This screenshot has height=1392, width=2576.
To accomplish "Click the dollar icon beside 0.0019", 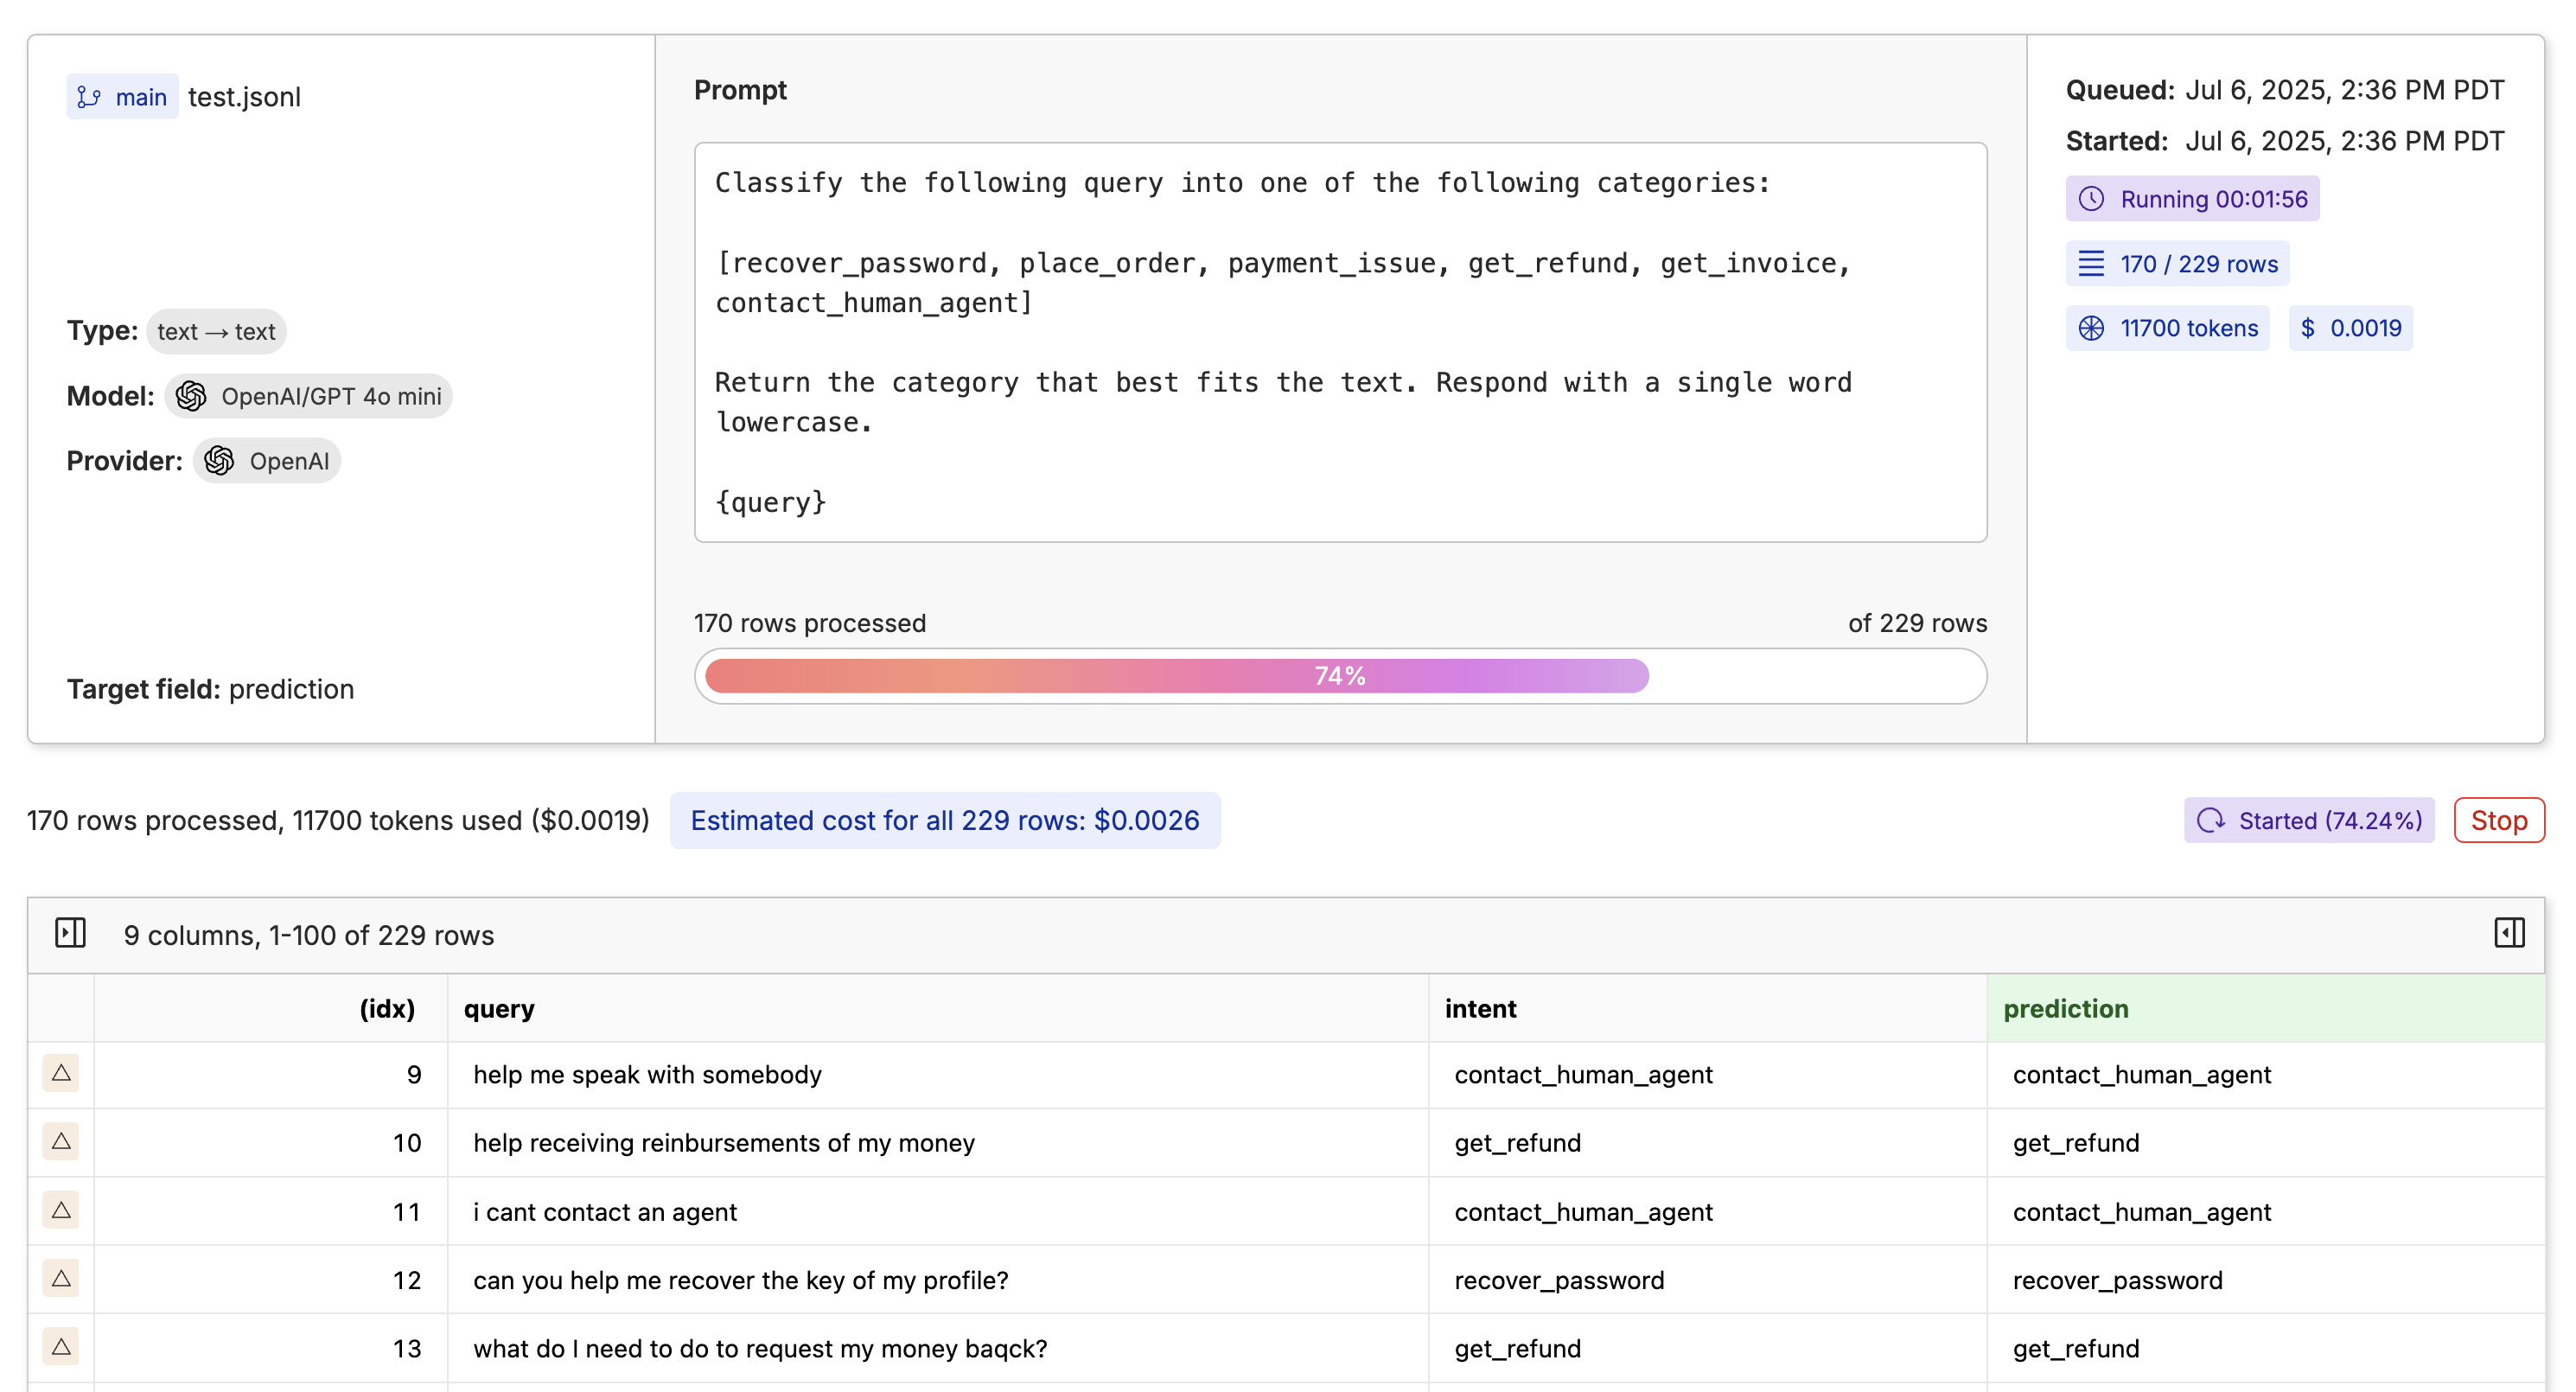I will 2308,328.
